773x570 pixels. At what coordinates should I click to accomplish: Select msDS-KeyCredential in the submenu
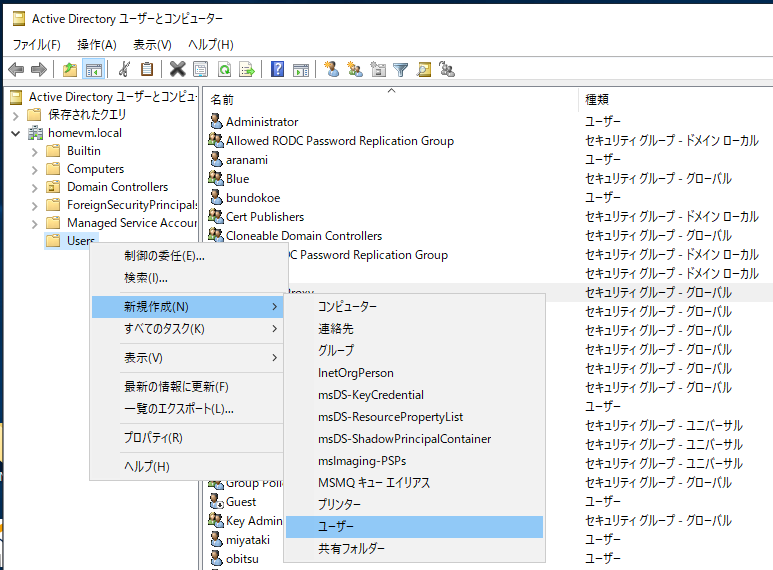pos(414,395)
